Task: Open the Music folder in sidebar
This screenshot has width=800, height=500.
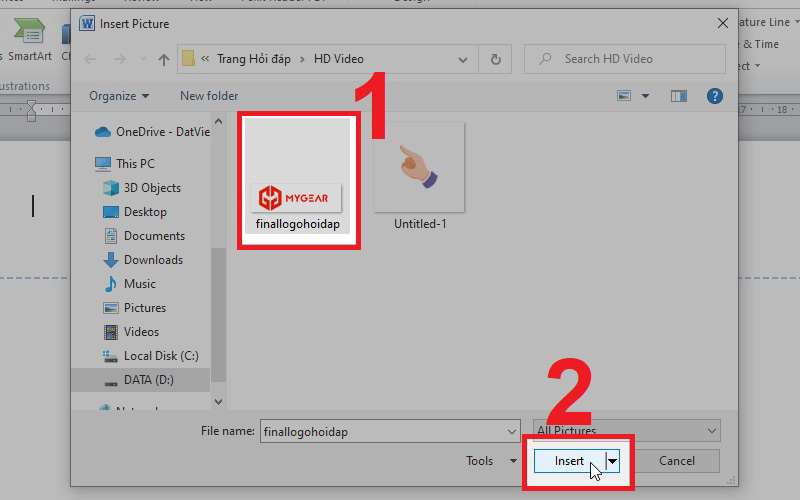Action: 139,284
